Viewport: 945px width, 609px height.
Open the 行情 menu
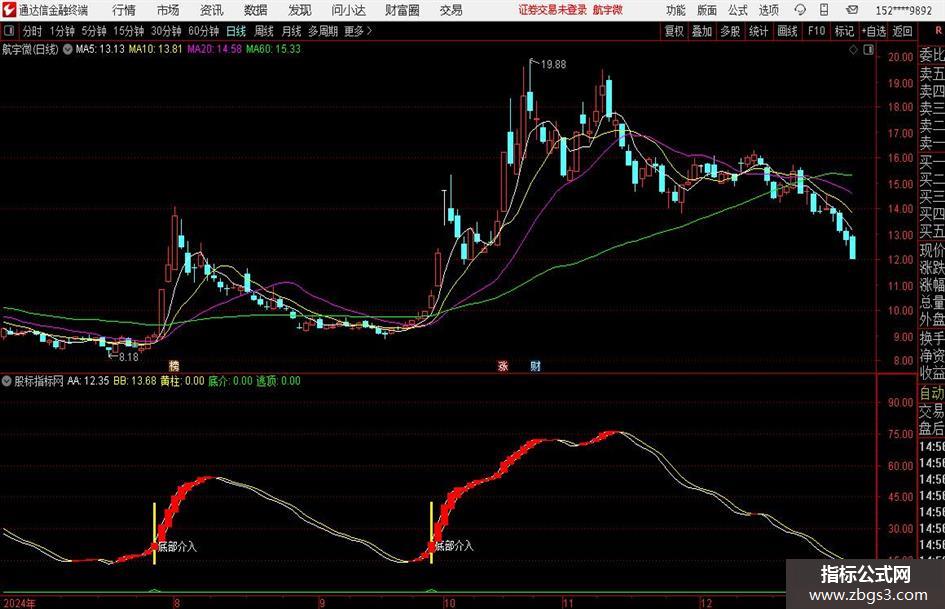tap(124, 10)
